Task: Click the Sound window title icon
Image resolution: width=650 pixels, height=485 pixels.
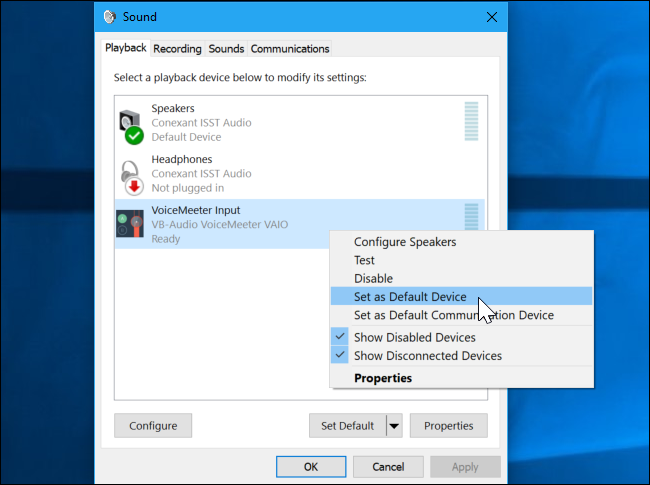Action: click(110, 17)
